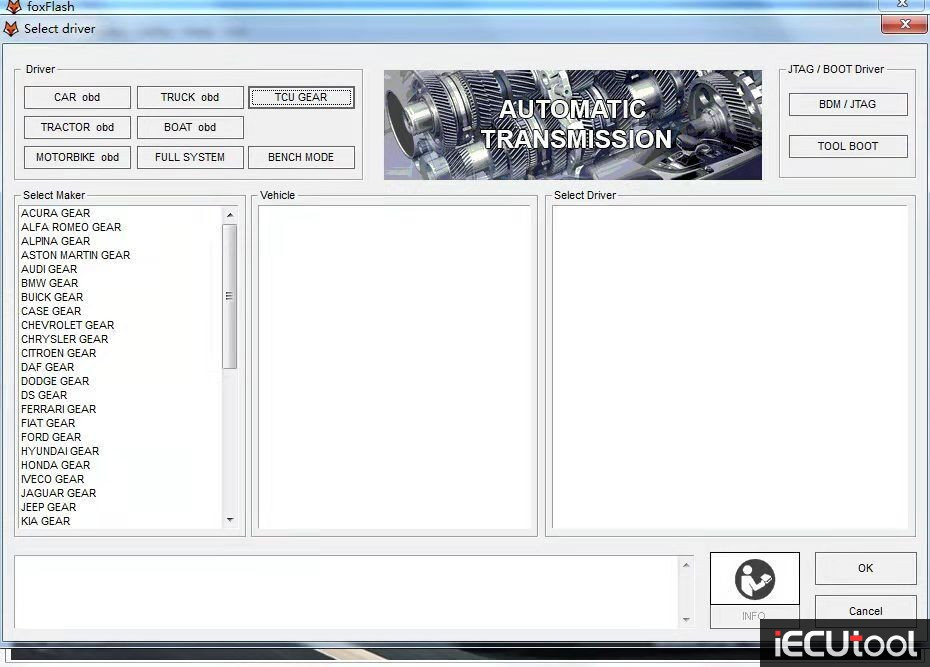
Task: Select BUICK GEAR maker
Action: pos(52,297)
